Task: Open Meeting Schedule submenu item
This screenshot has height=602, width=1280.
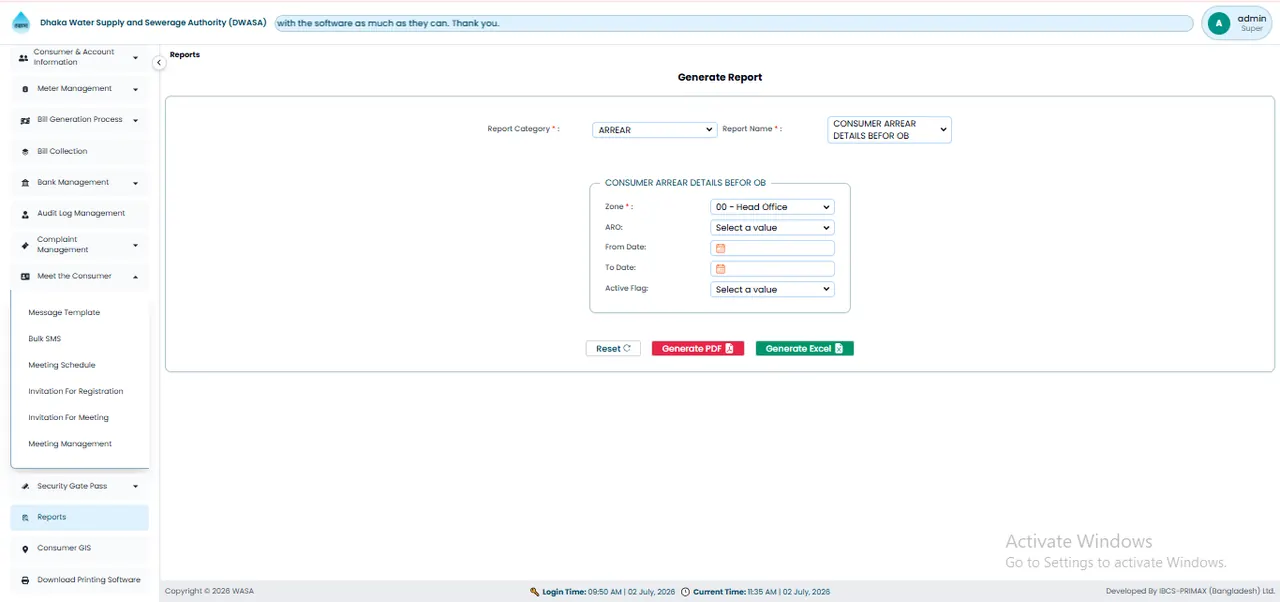Action: pyautogui.click(x=62, y=365)
